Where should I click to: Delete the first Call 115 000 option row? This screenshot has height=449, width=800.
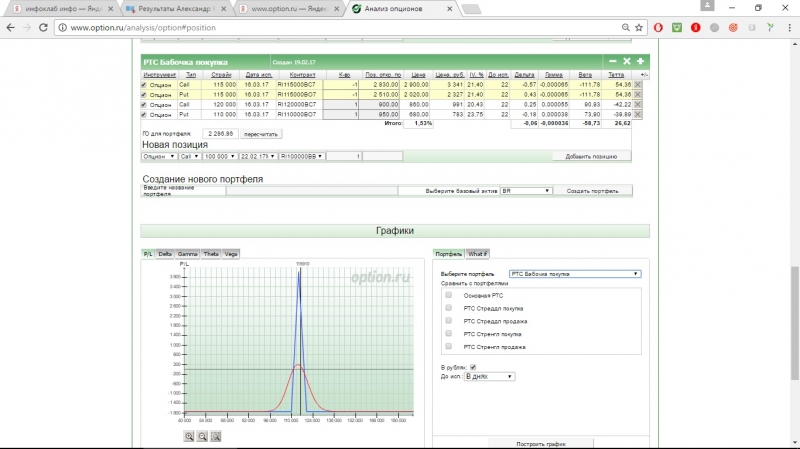click(638, 85)
